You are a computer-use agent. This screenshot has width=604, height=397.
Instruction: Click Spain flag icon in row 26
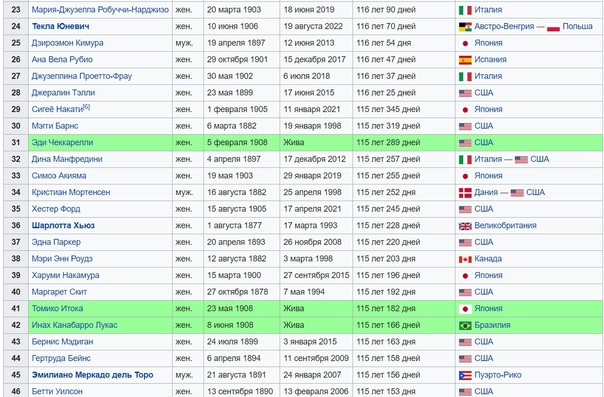click(465, 60)
